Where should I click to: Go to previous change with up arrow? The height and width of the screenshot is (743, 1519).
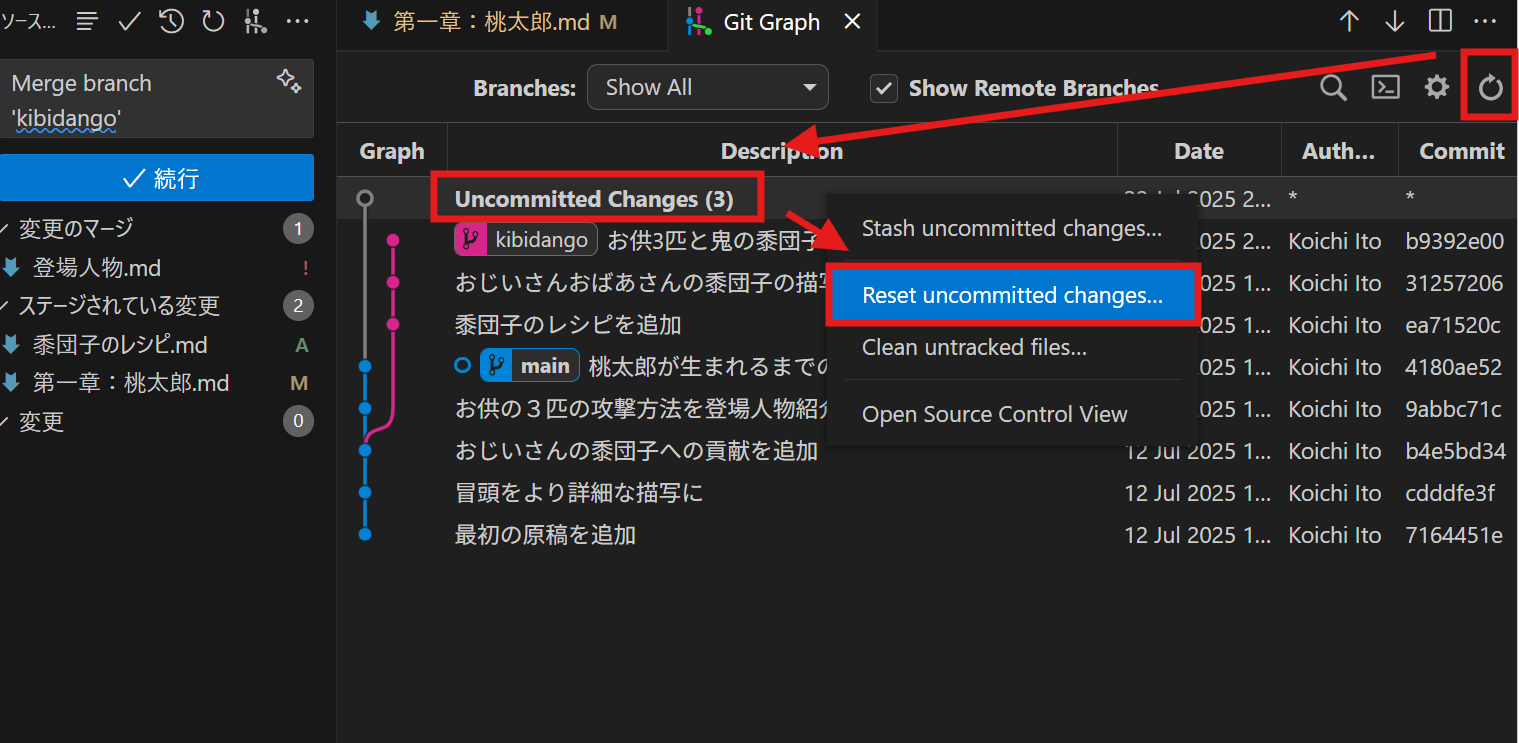point(1349,21)
